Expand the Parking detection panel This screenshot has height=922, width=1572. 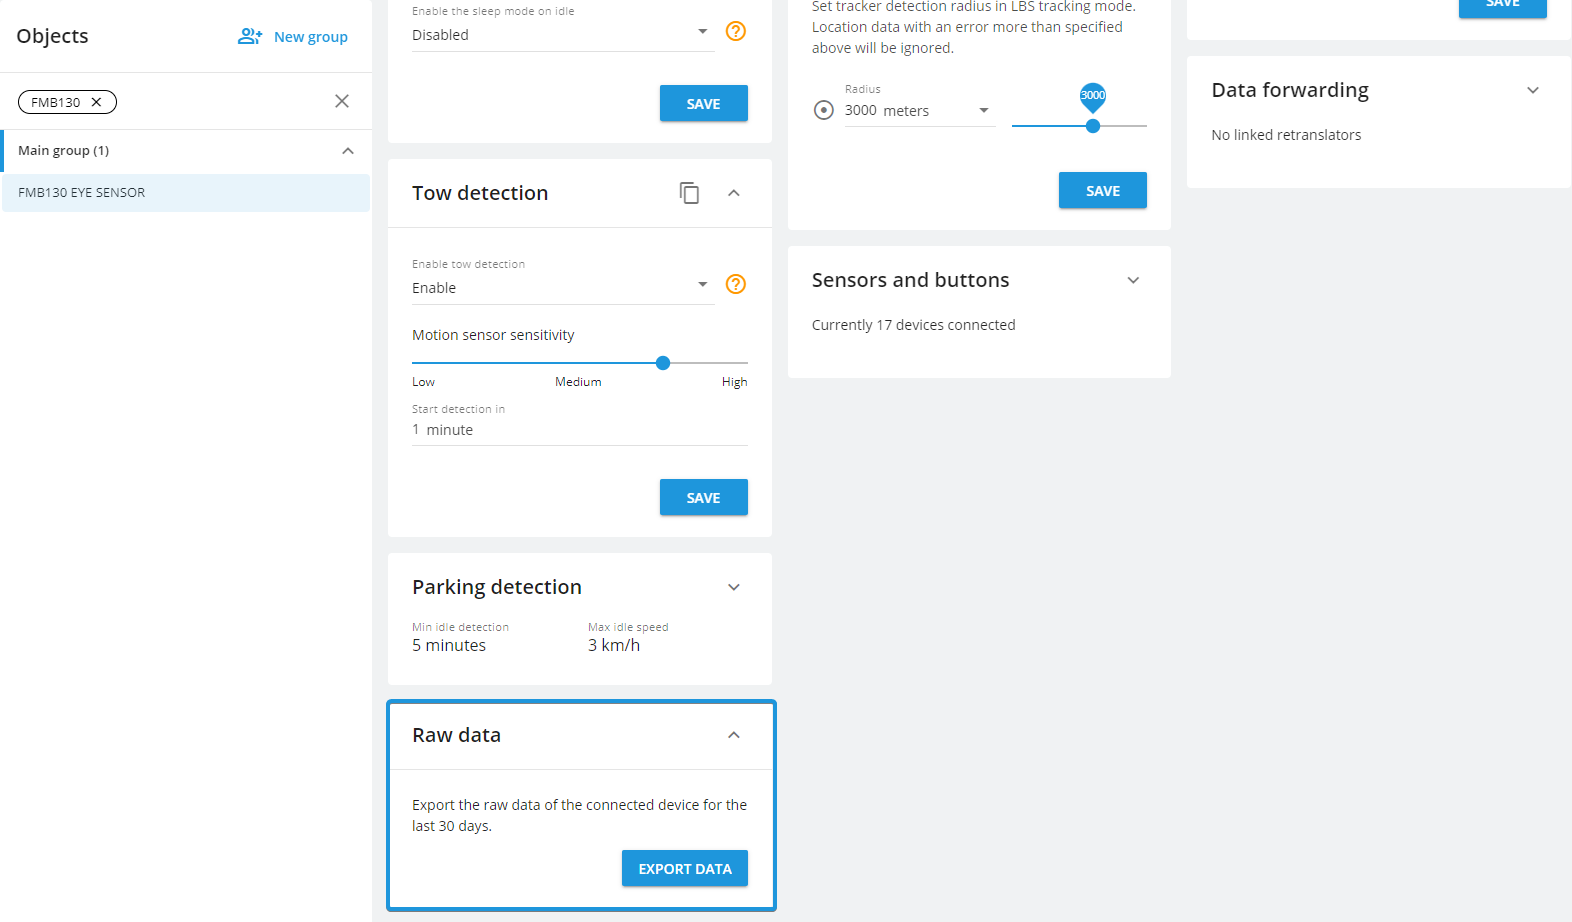click(x=734, y=587)
